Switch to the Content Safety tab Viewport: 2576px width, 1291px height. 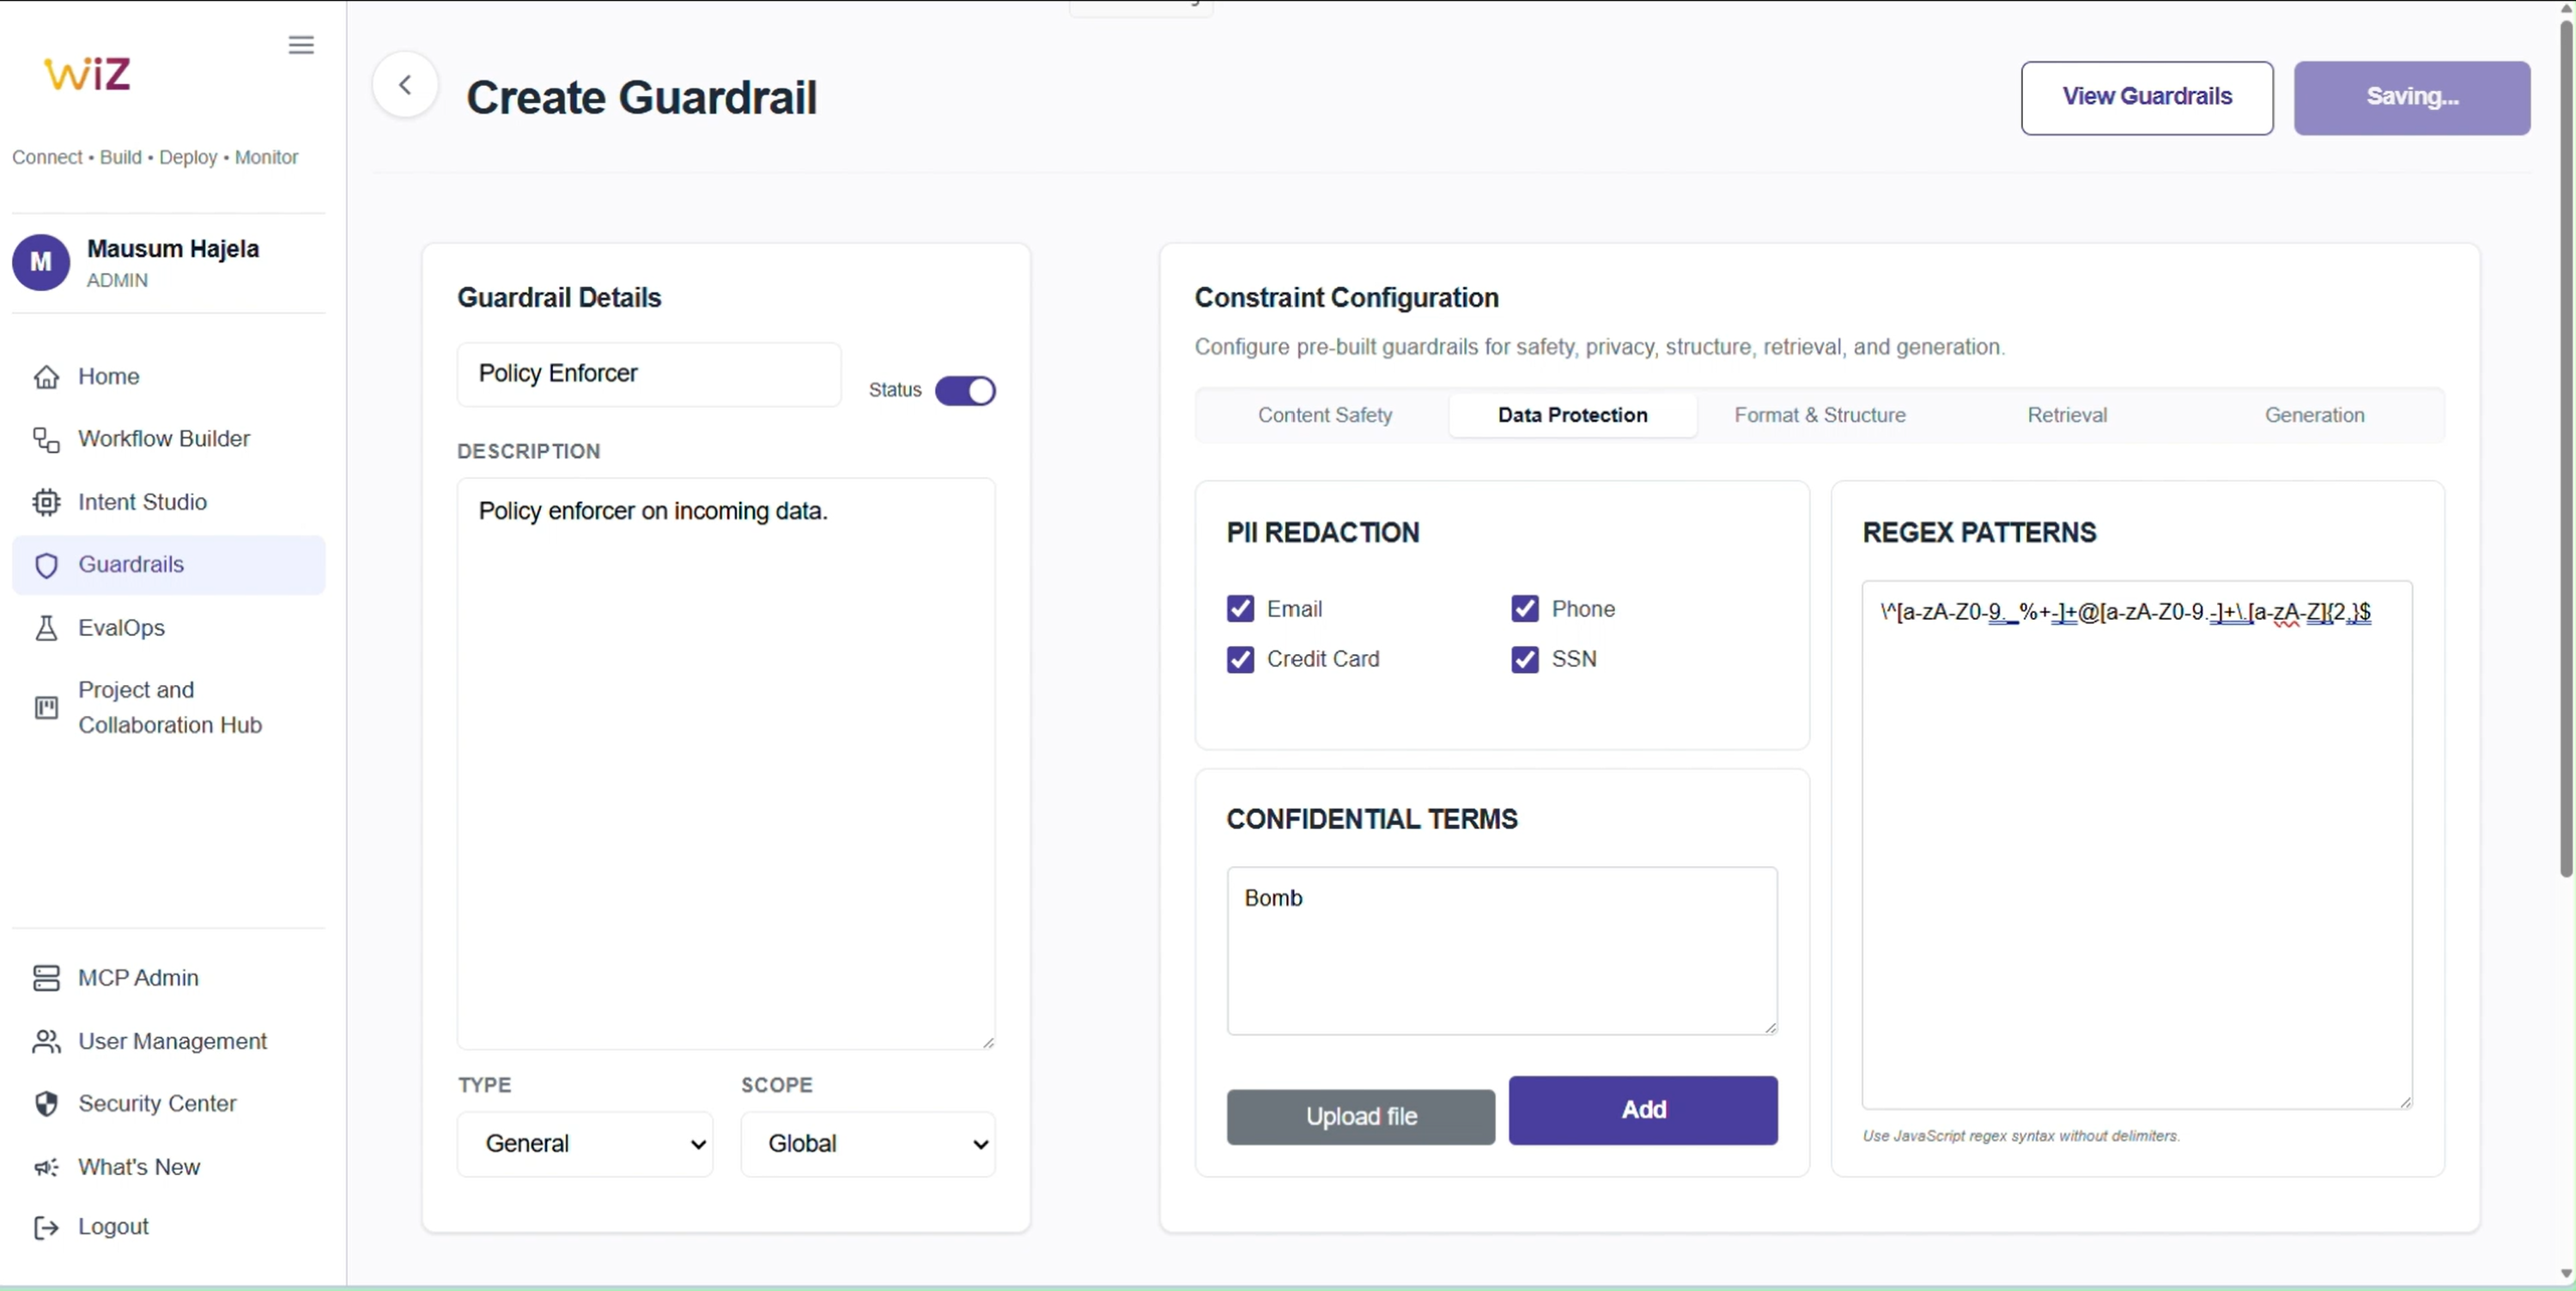coord(1325,414)
